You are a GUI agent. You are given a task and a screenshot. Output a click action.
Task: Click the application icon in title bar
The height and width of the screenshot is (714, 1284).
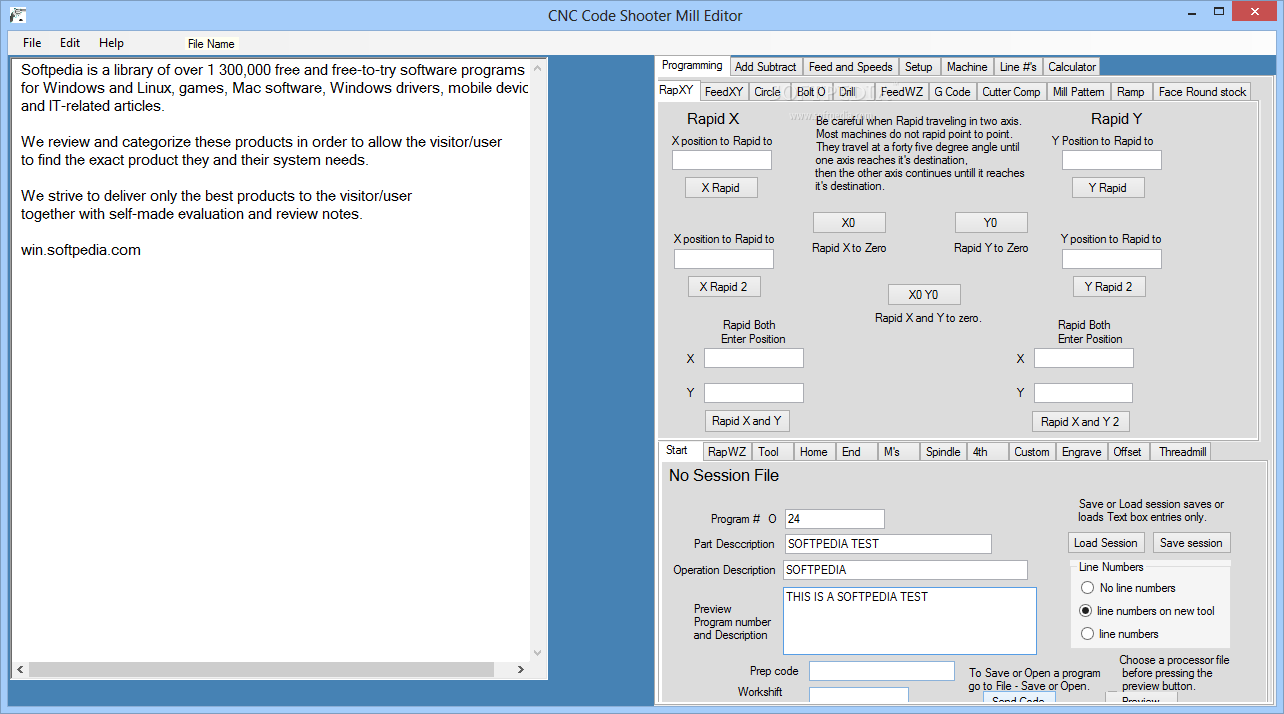click(16, 15)
